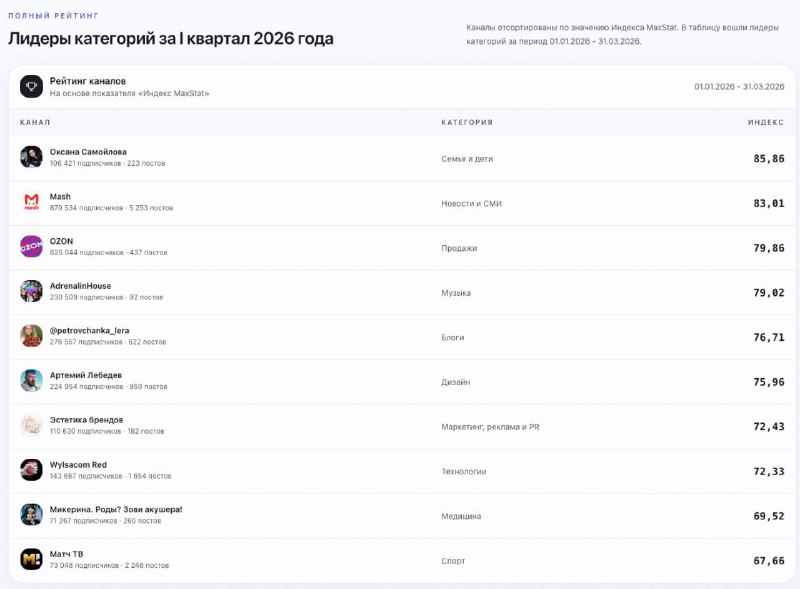The height and width of the screenshot is (589, 800).
Task: Click Маркетинг, реклама и PR category
Action: [490, 427]
